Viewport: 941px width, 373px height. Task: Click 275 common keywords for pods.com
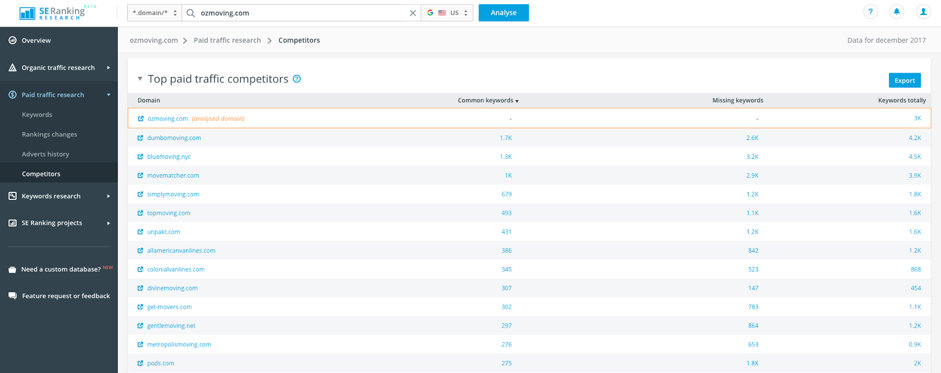click(x=507, y=363)
